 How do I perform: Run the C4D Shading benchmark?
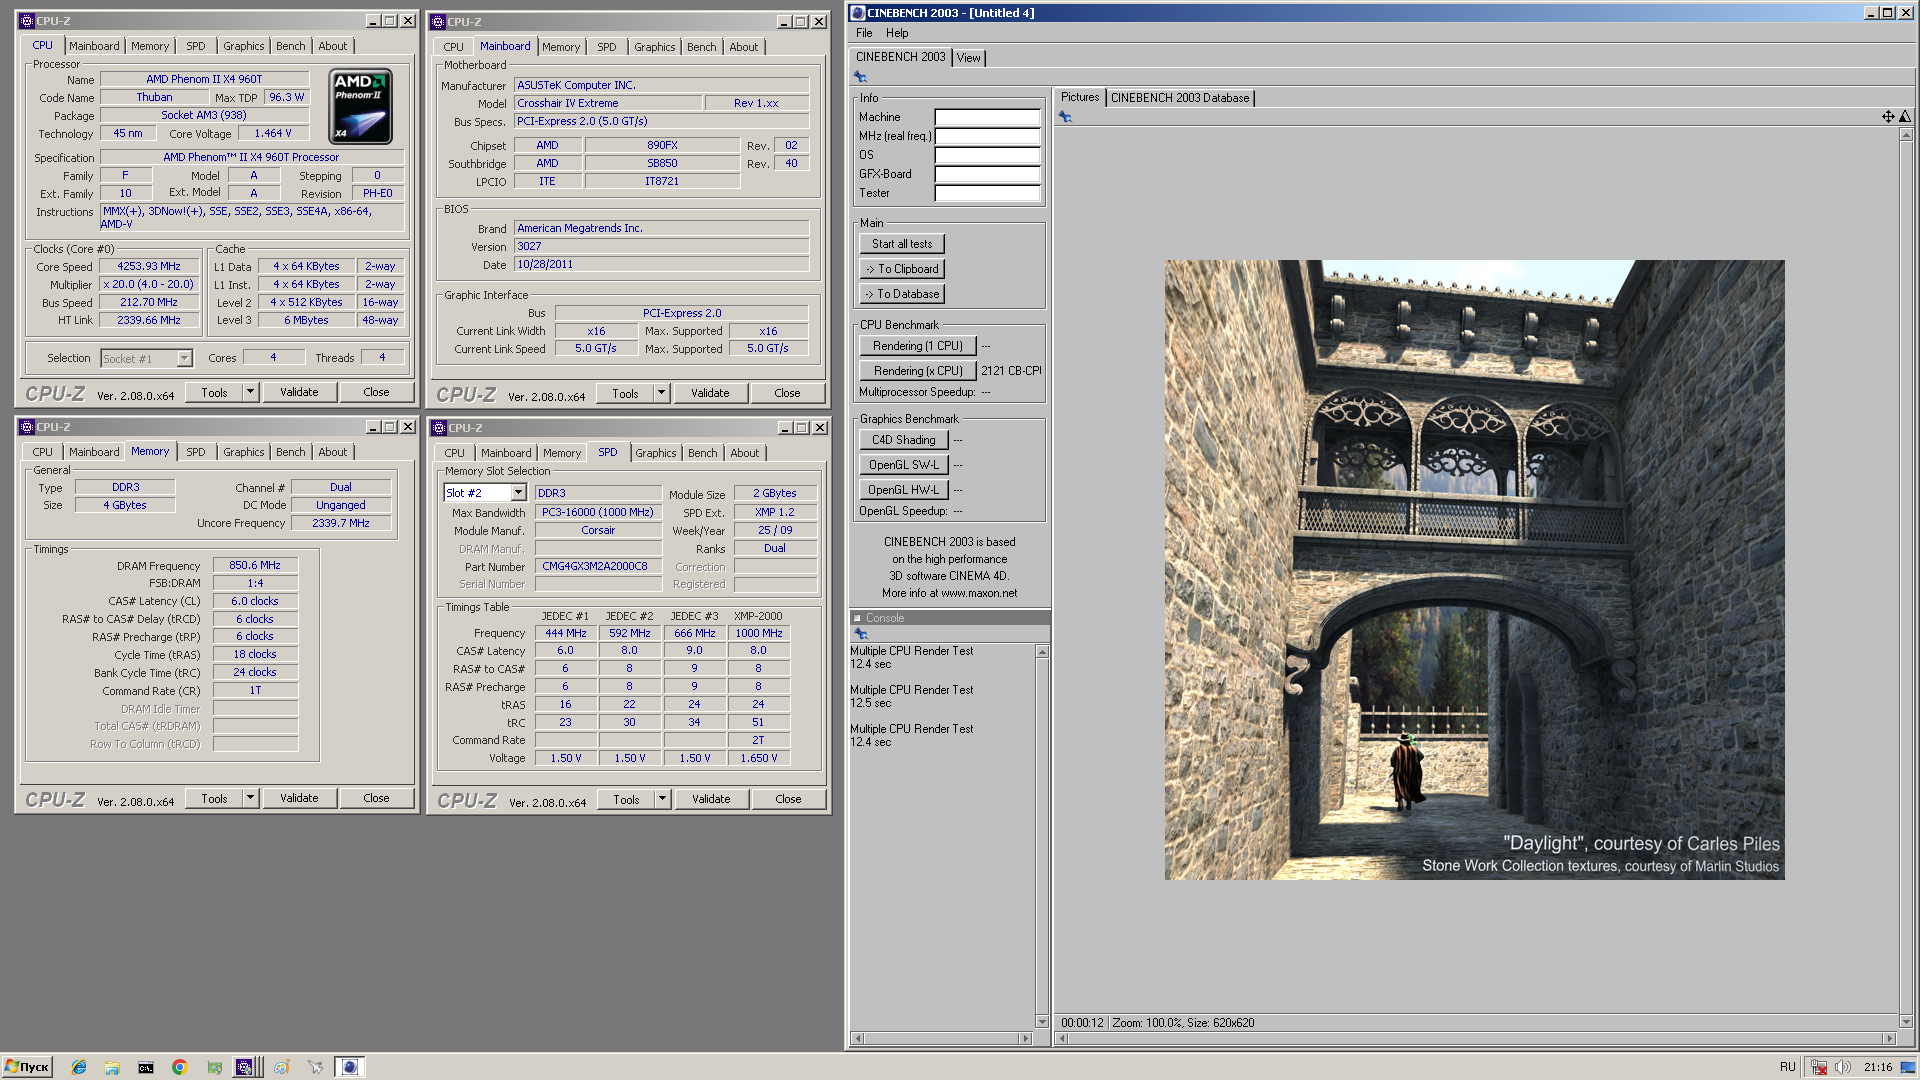[x=904, y=440]
